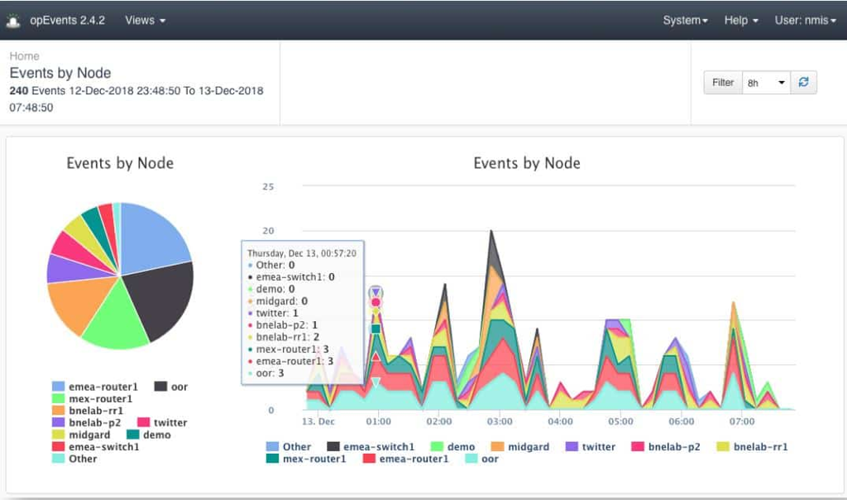Hide the midgard series in area chart legend
The image size is (847, 500).
(x=526, y=447)
